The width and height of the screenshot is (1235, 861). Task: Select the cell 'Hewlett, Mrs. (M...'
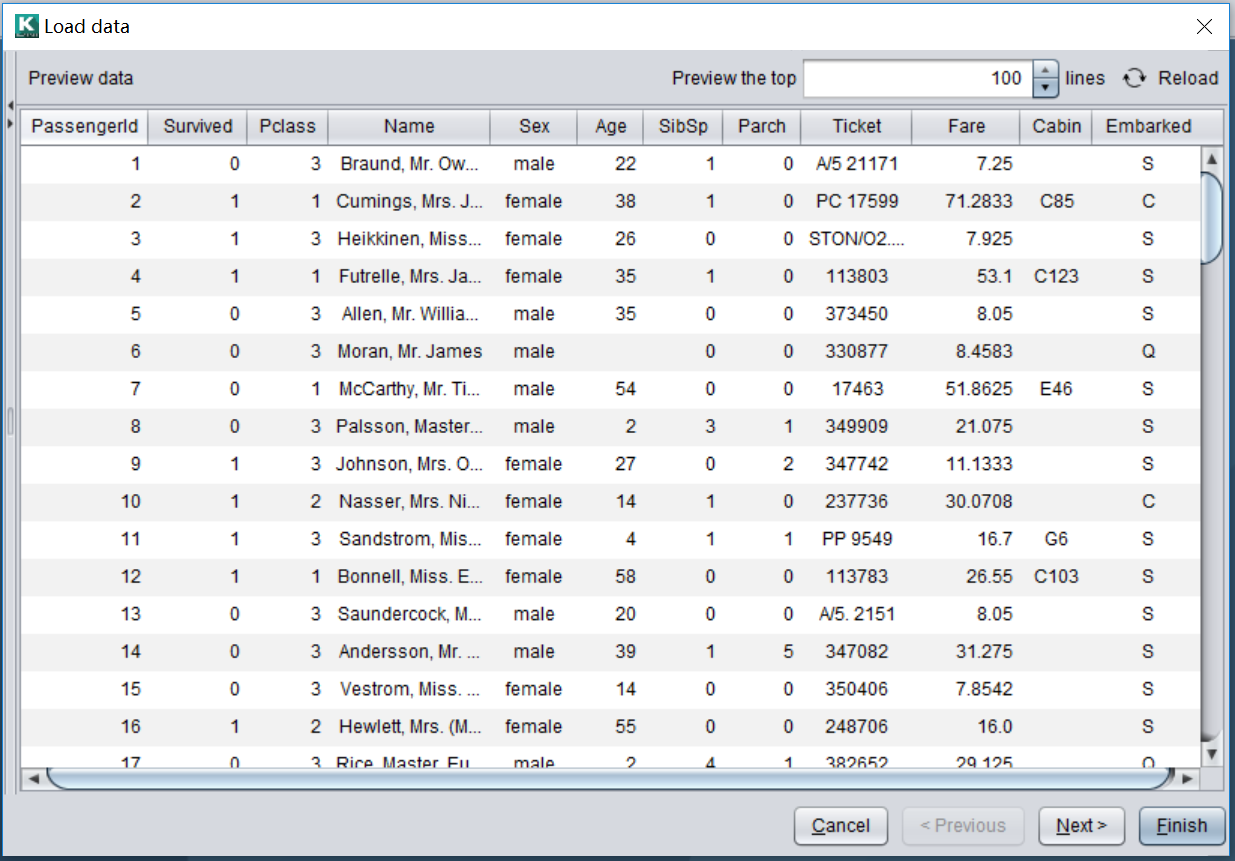click(x=409, y=726)
